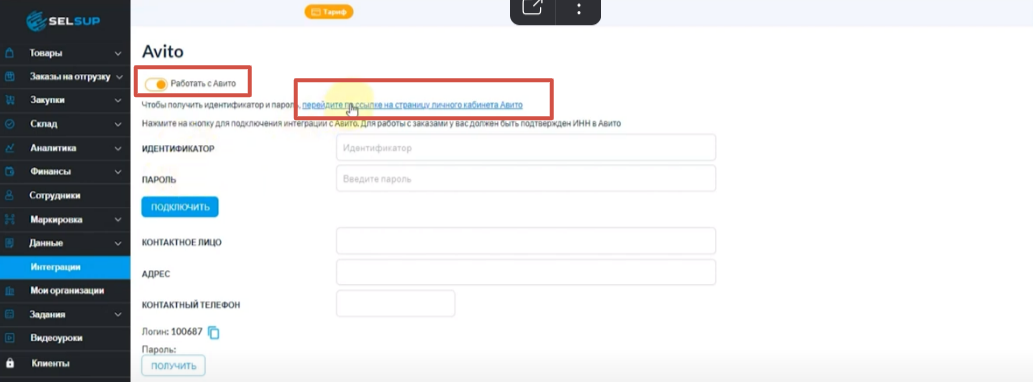Viewport: 1033px width, 382px height.
Task: Click the Клиенты lock icon
Action: click(x=9, y=363)
